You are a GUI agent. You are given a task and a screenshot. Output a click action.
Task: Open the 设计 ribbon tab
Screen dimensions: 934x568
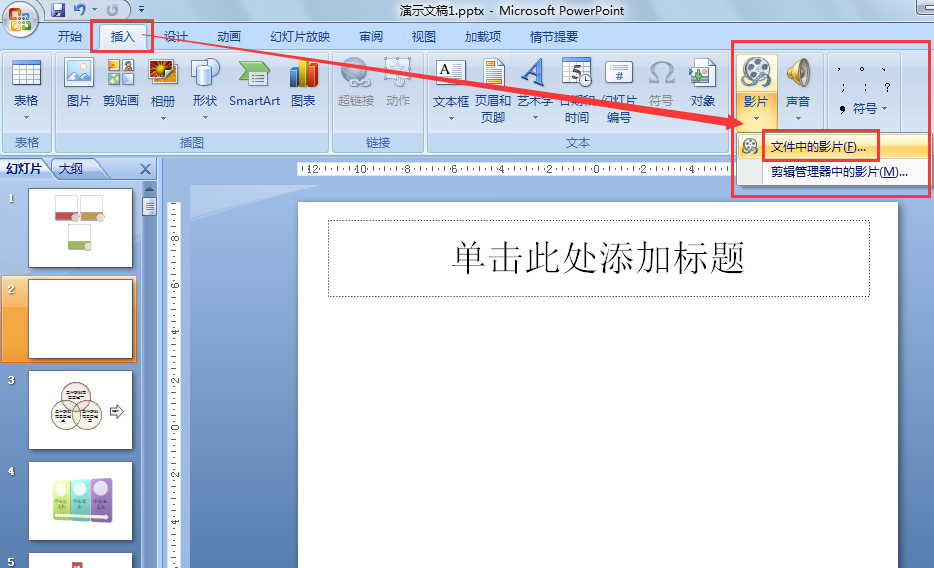click(x=176, y=36)
